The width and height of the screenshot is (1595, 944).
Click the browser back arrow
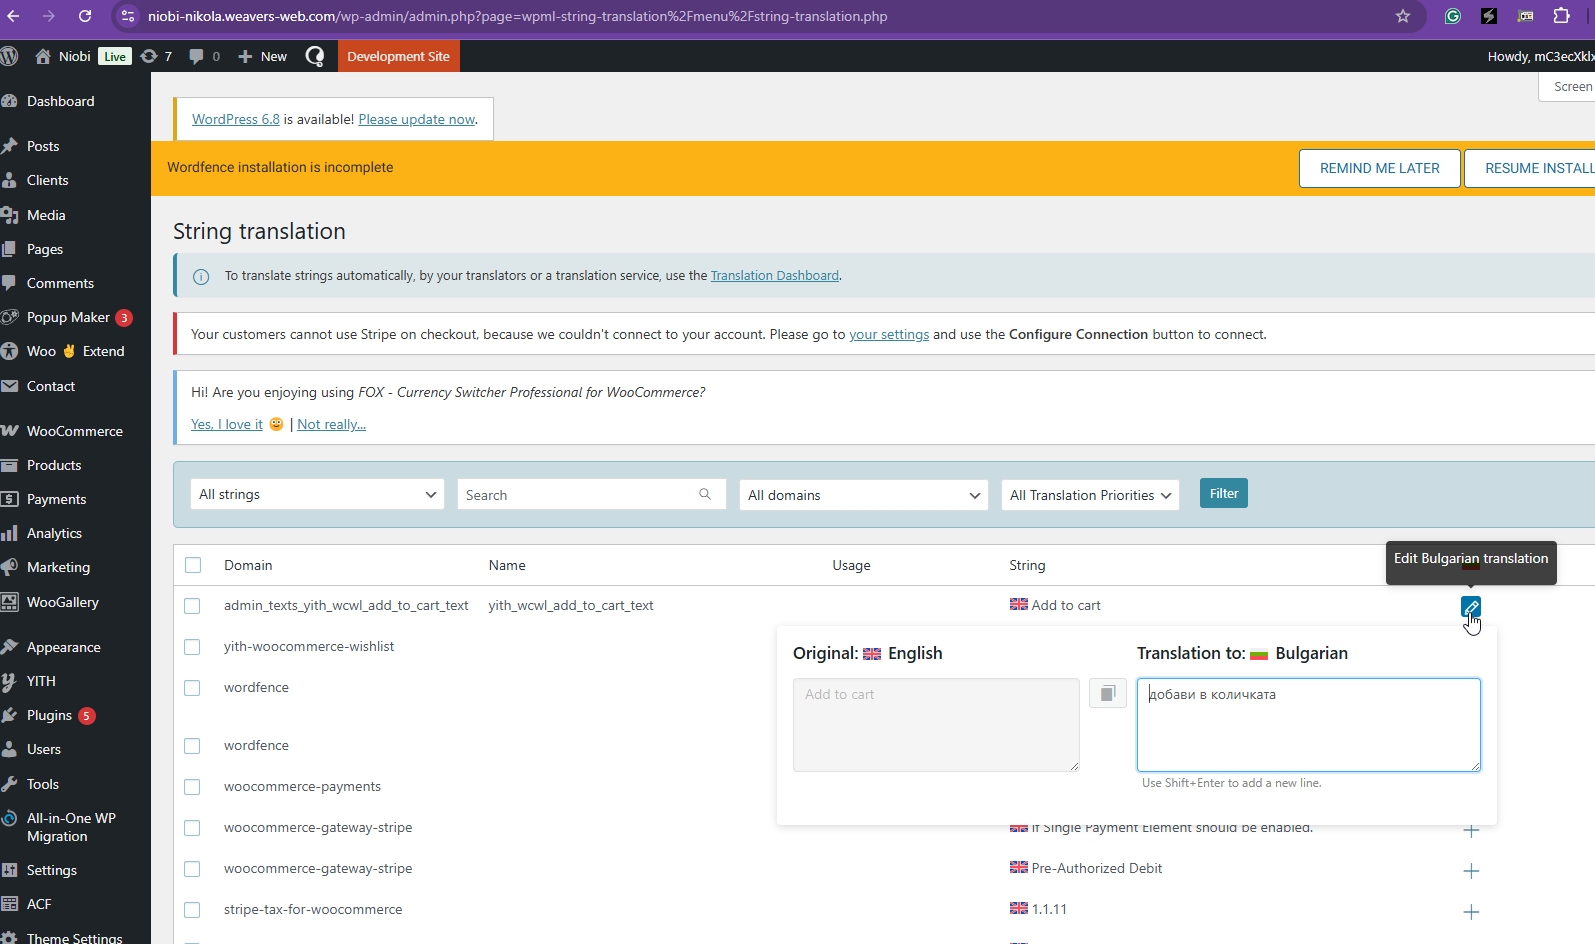pos(14,16)
